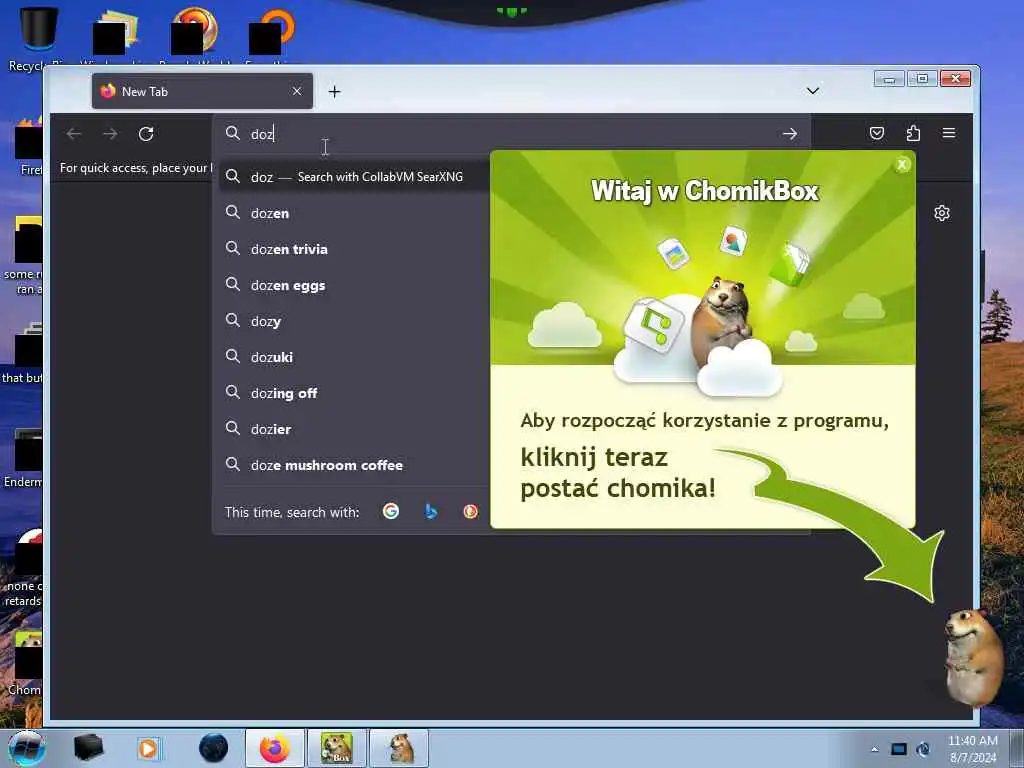
Task: Click the monitor network tray icon
Action: click(x=899, y=749)
